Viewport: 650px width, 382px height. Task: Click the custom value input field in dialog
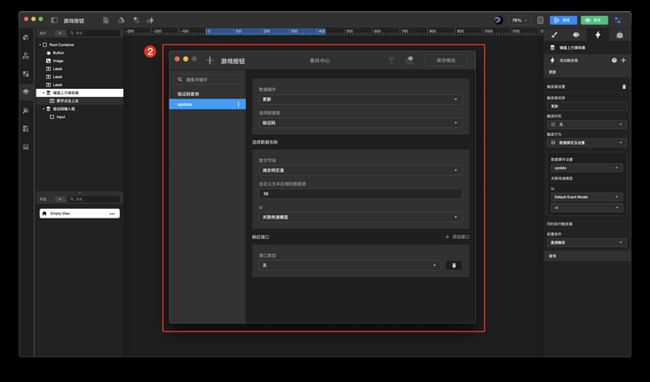360,193
